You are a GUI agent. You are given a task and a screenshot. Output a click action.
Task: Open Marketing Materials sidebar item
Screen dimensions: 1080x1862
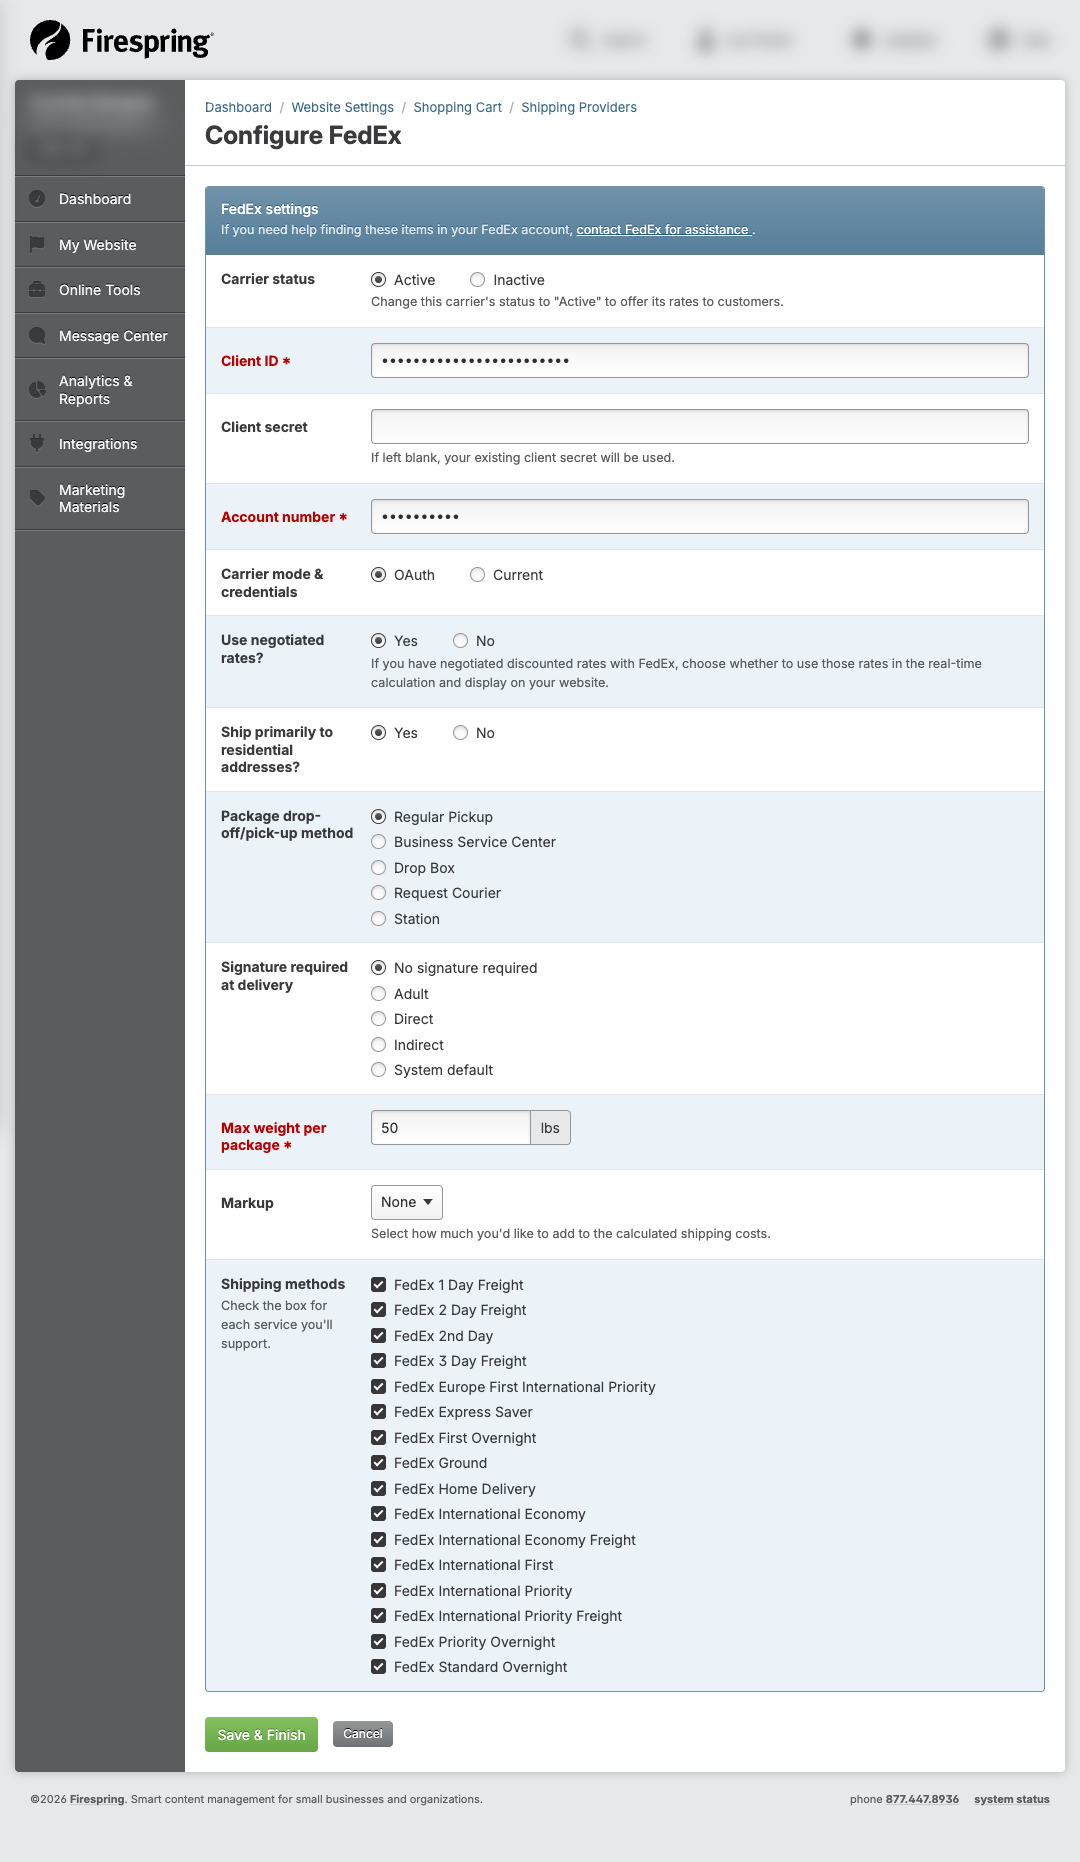100,498
